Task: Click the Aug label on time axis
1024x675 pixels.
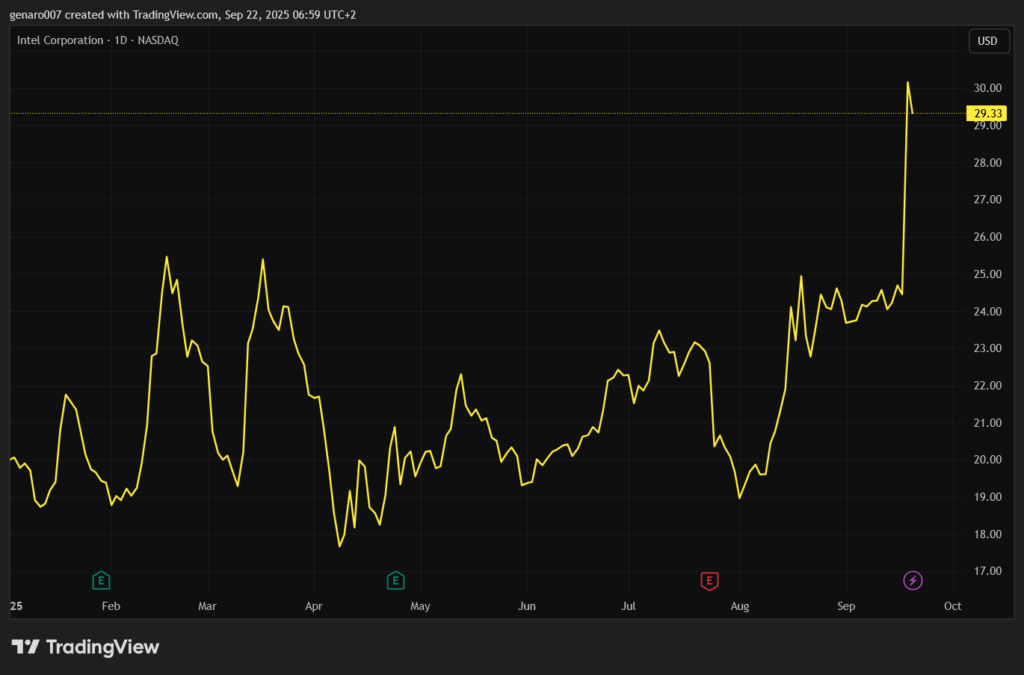Action: click(740, 606)
